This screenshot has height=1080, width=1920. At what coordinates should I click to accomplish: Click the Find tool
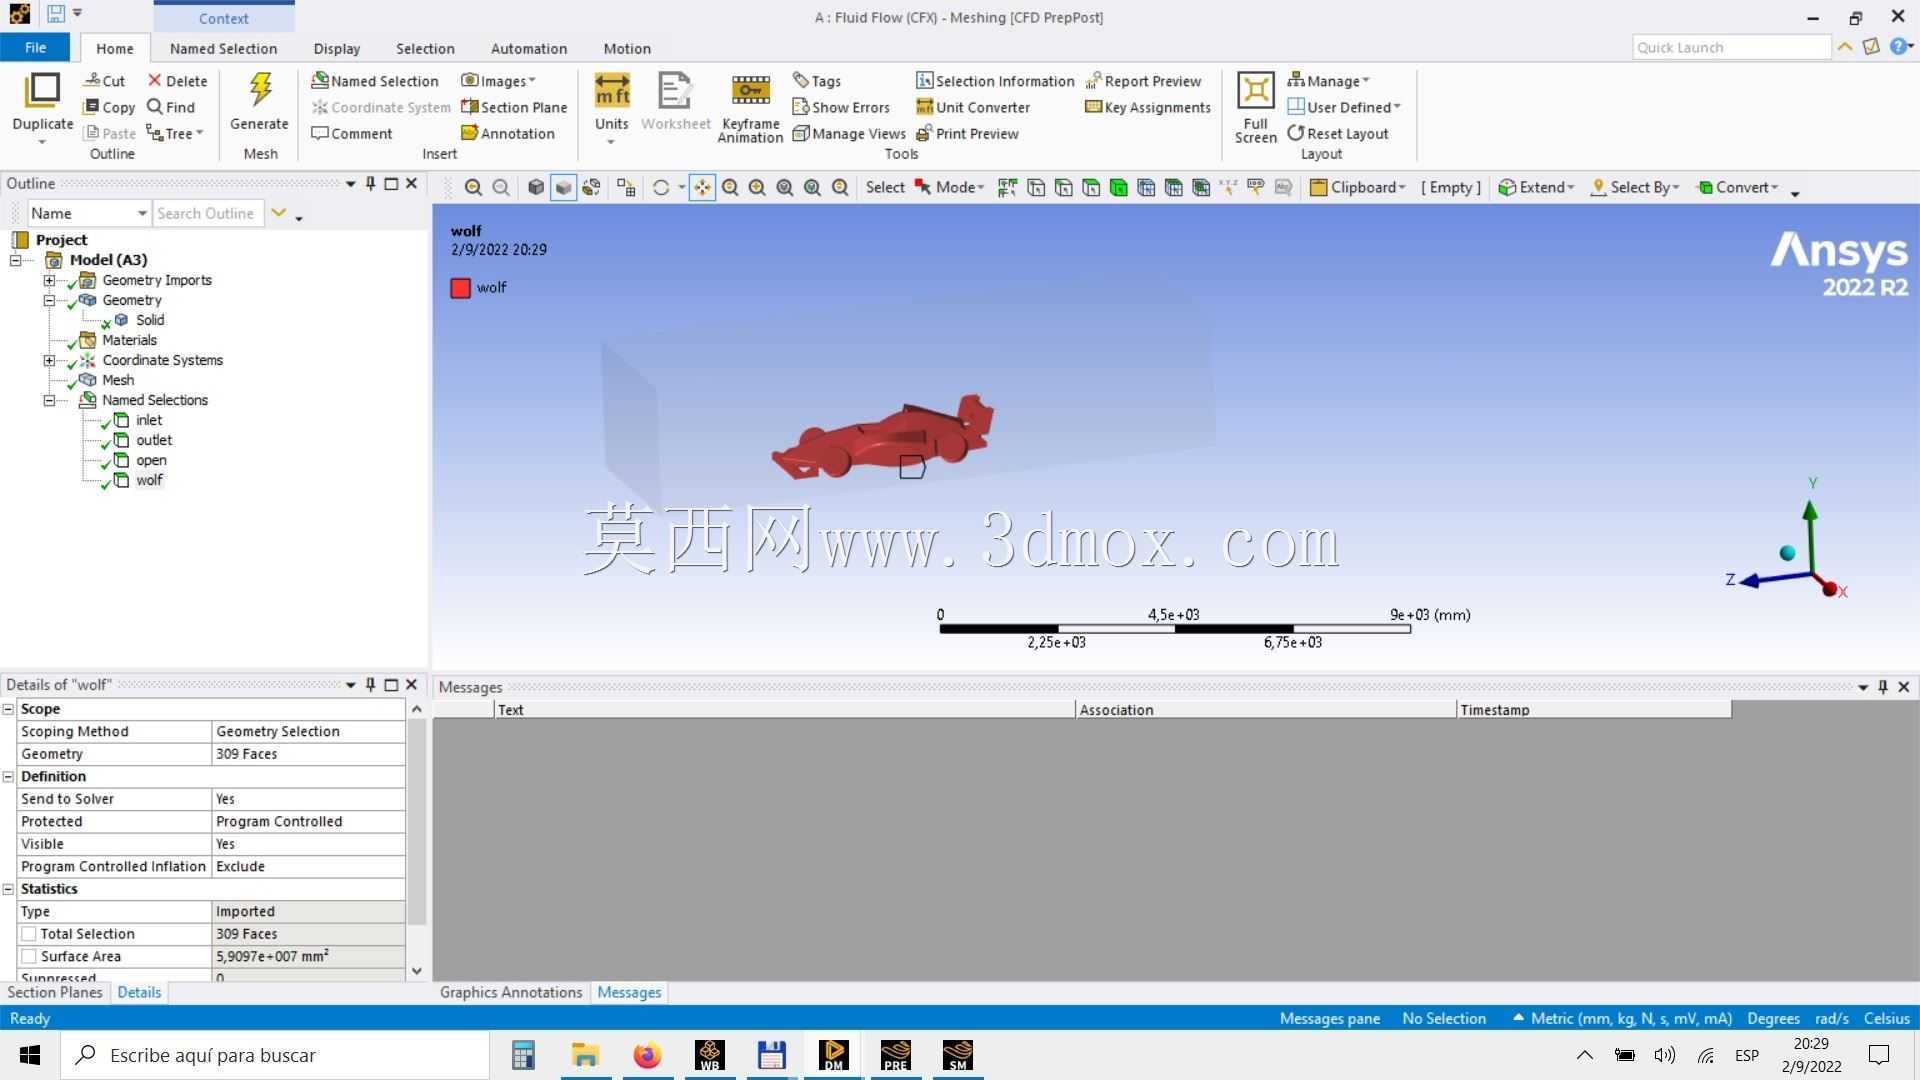point(170,107)
